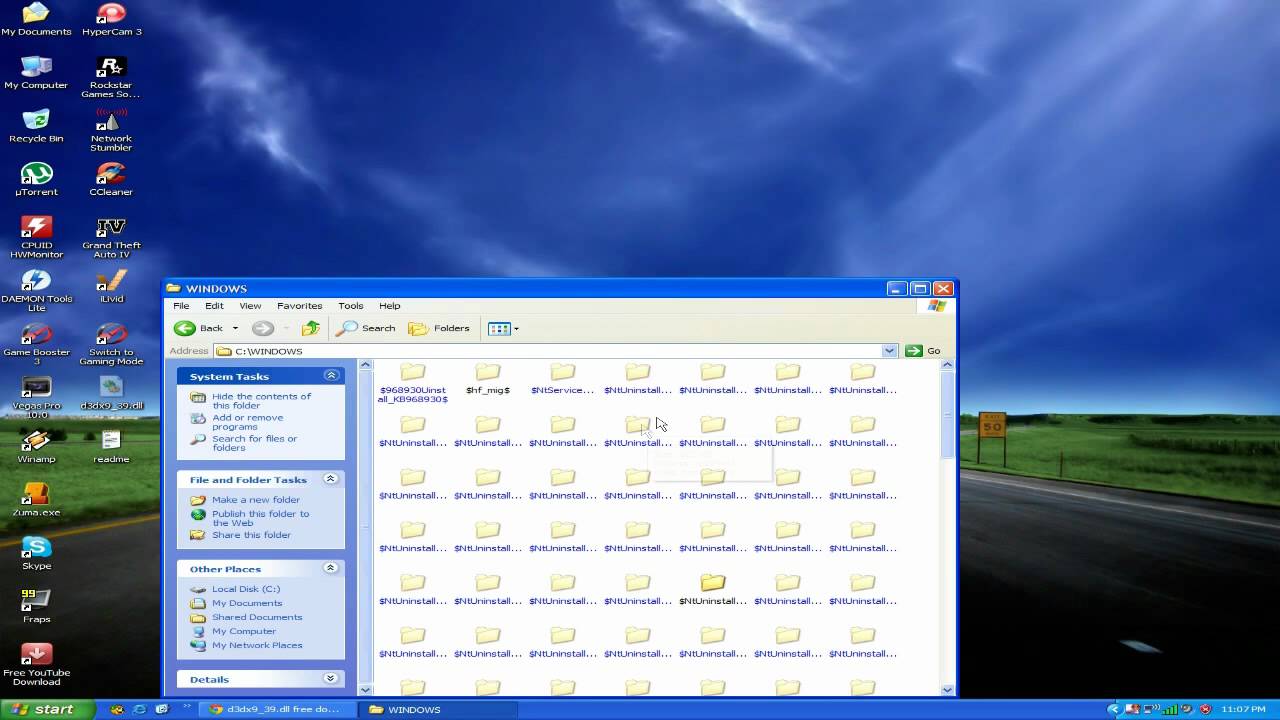Viewport: 1280px width, 720px height.
Task: Expand the Details panel
Action: pyautogui.click(x=330, y=678)
